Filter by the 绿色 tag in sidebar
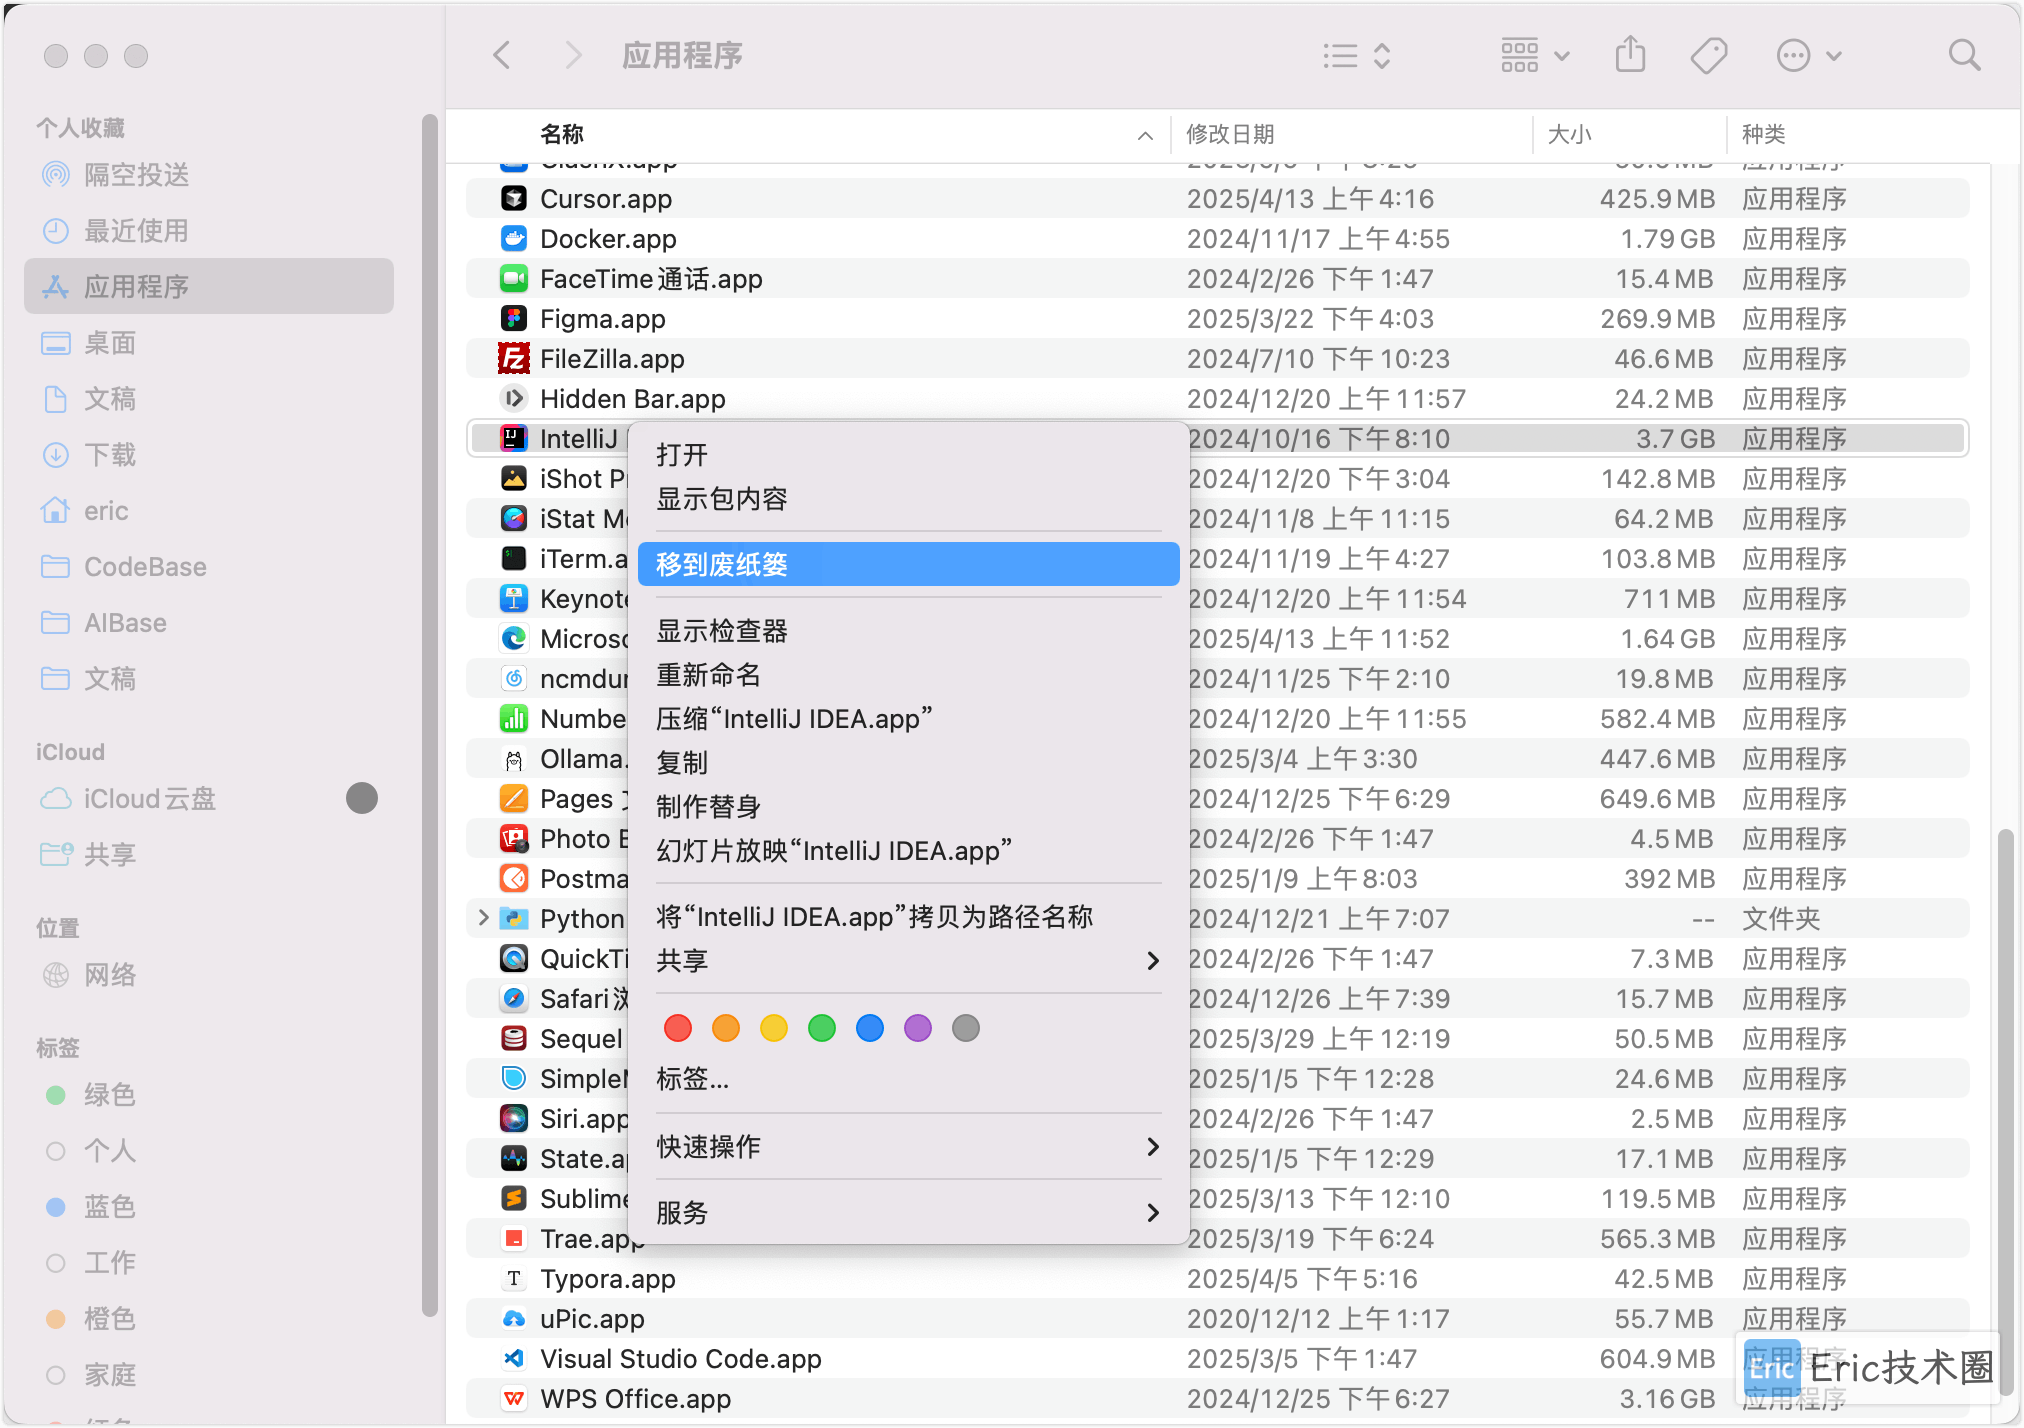 [x=209, y=1095]
